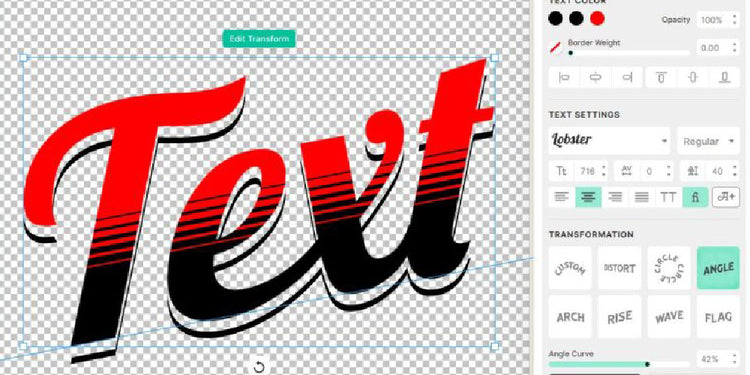Click the align left edges icon
This screenshot has height=375, width=750.
pyautogui.click(x=564, y=78)
